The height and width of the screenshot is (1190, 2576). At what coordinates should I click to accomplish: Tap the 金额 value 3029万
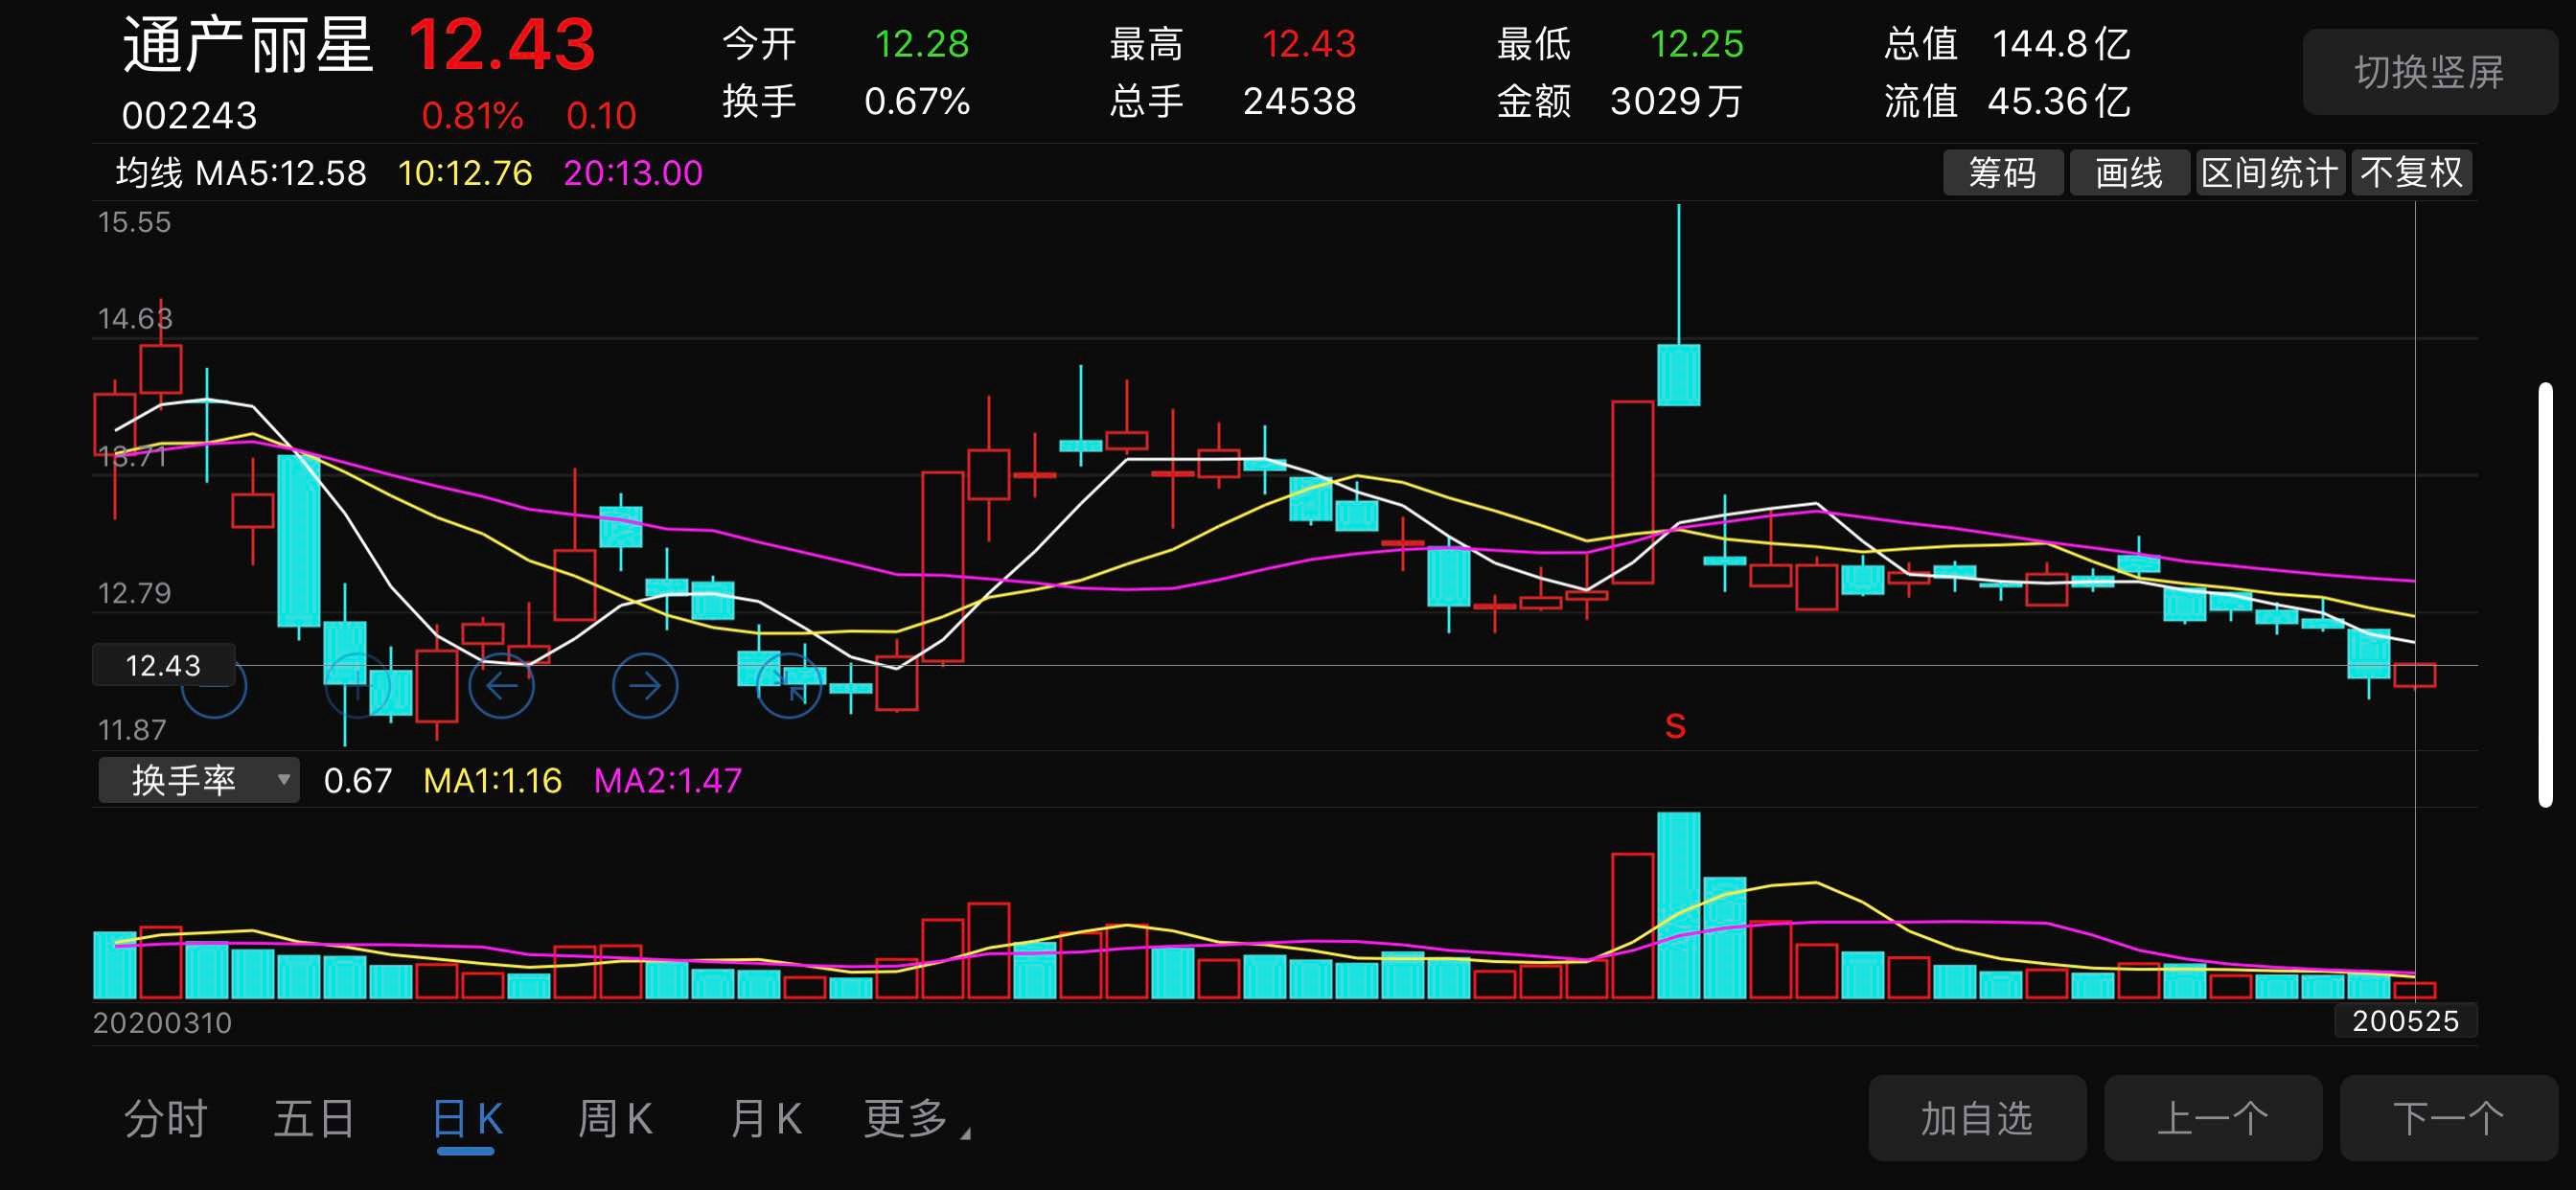[1676, 101]
